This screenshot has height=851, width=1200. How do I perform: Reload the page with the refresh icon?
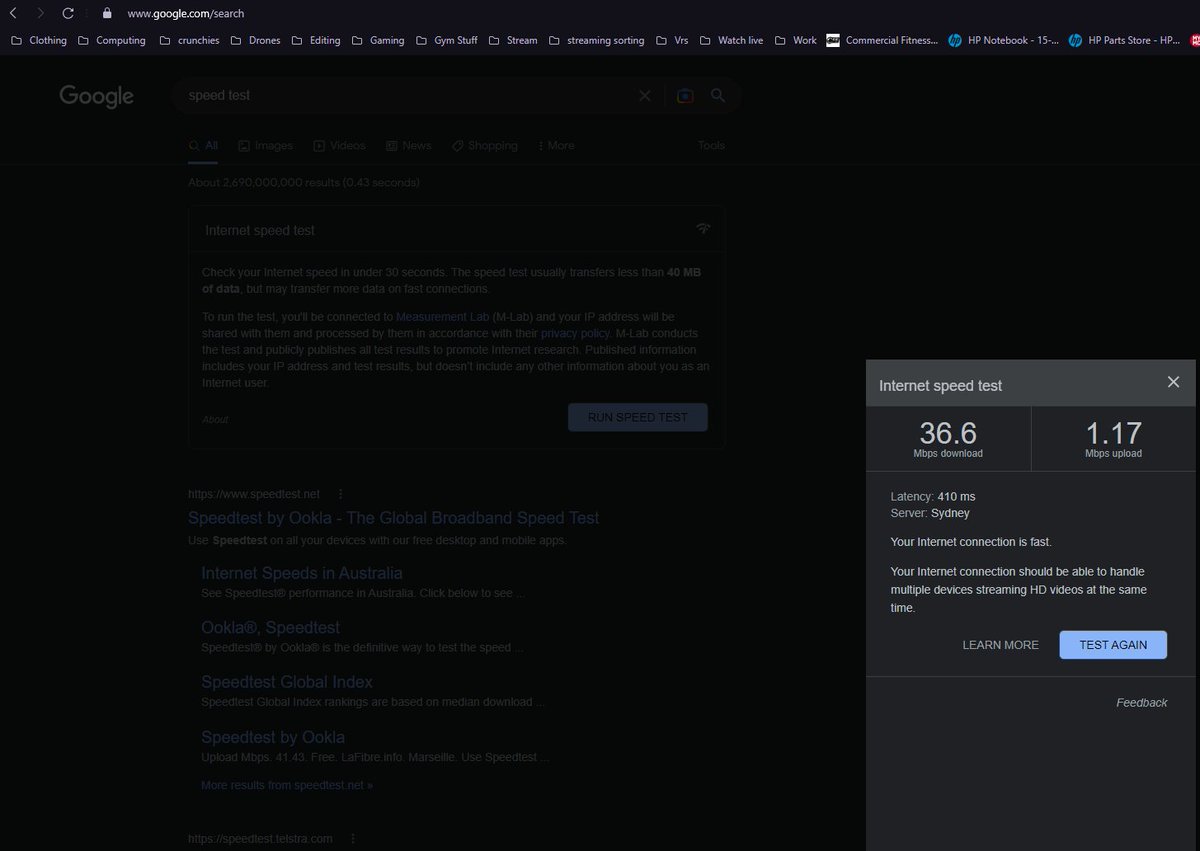point(68,14)
